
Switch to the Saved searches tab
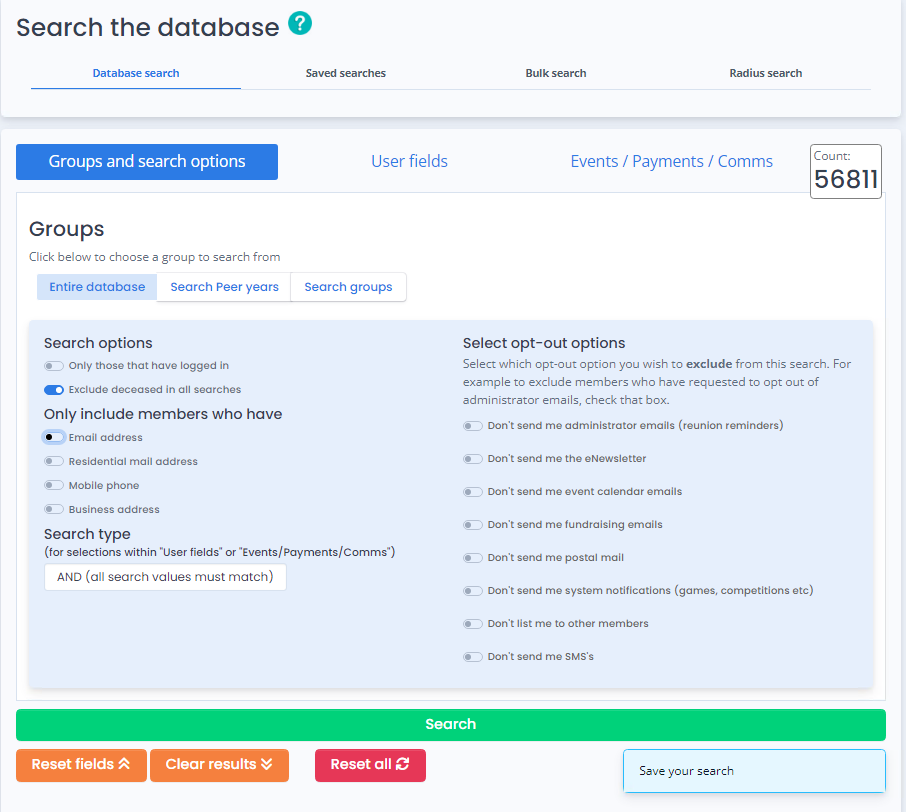pyautogui.click(x=345, y=73)
